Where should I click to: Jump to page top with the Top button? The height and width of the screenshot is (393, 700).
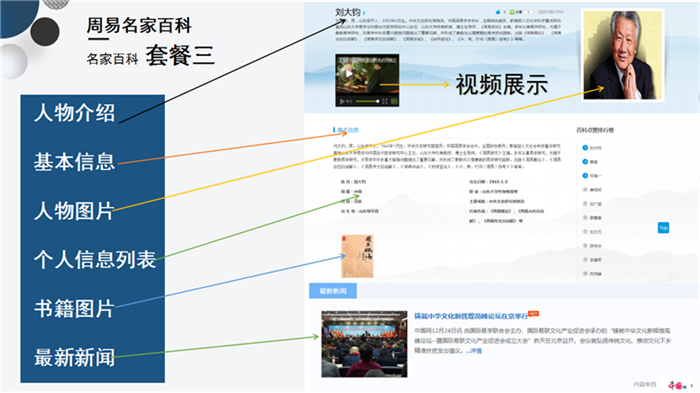(x=663, y=228)
